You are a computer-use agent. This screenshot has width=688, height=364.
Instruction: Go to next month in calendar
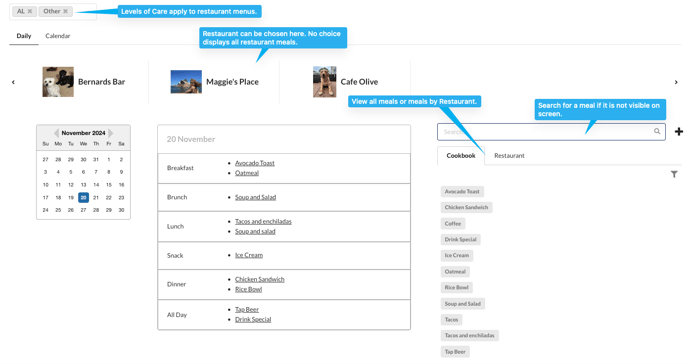tap(111, 132)
